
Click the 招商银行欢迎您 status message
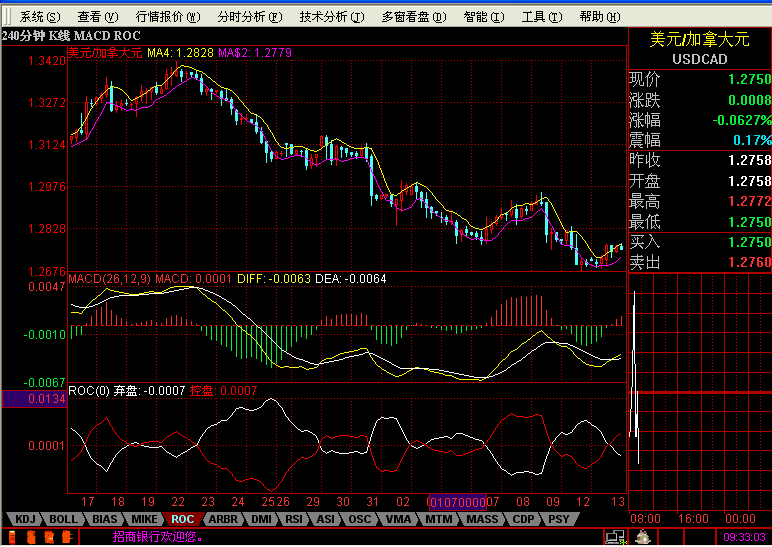point(158,537)
